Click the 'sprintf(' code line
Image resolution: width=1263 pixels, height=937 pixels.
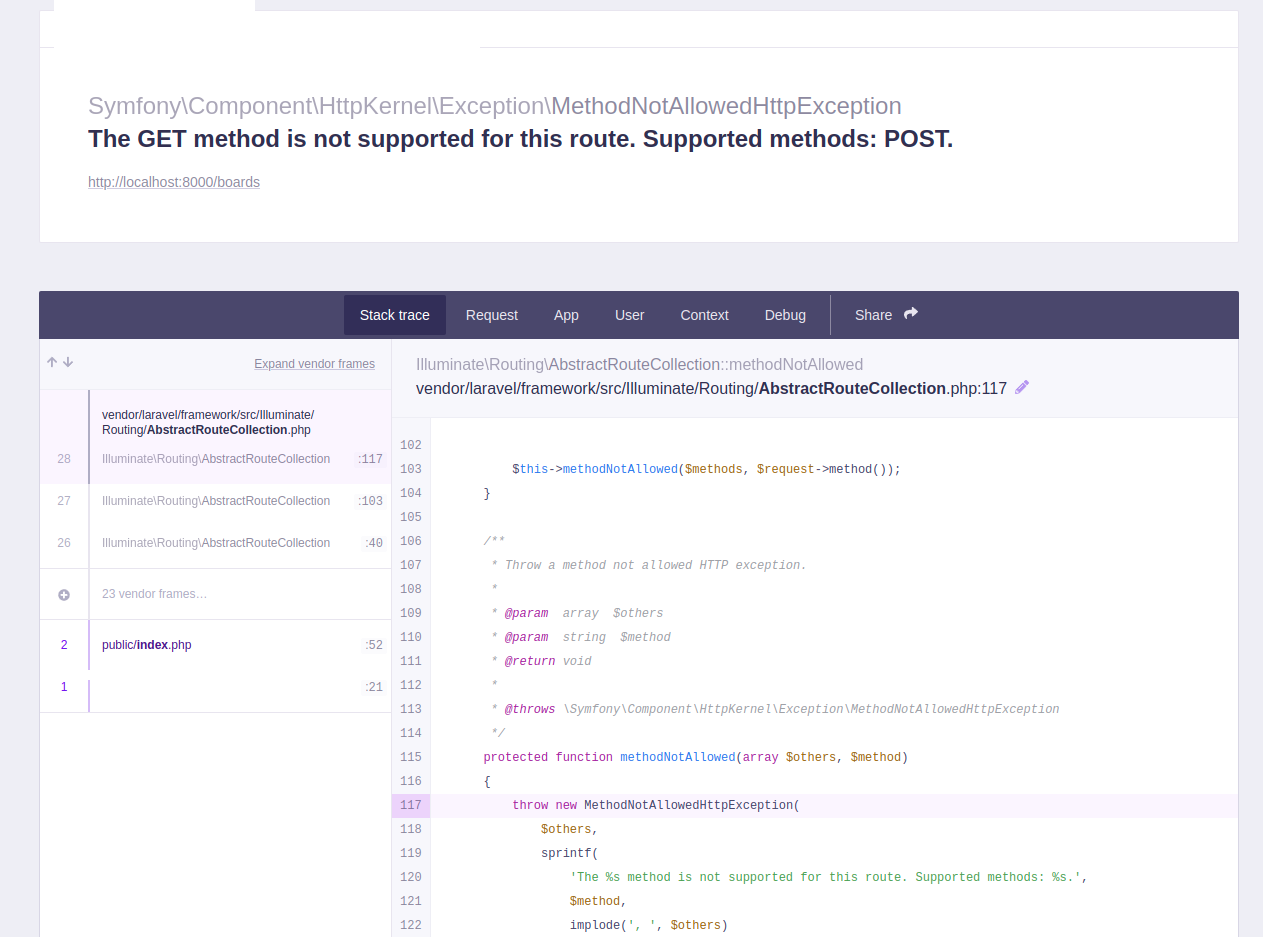point(569,853)
